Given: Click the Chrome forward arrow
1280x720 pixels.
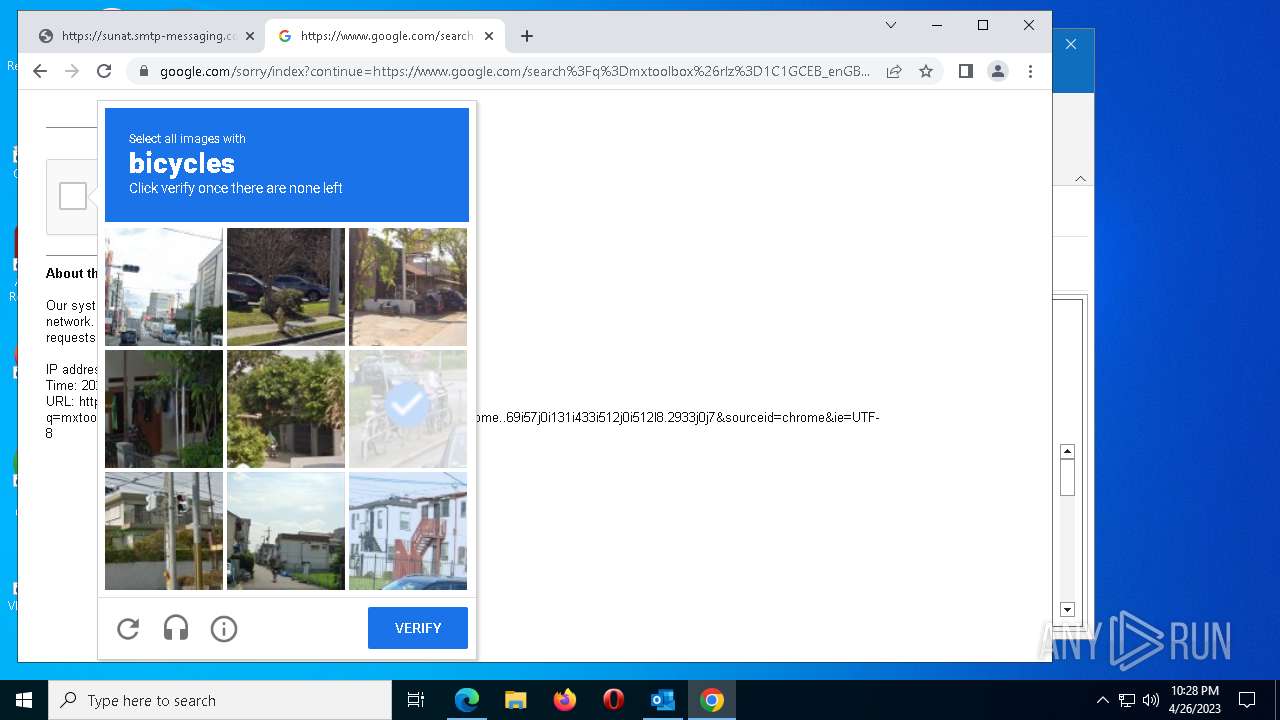Looking at the screenshot, I should pyautogui.click(x=72, y=71).
